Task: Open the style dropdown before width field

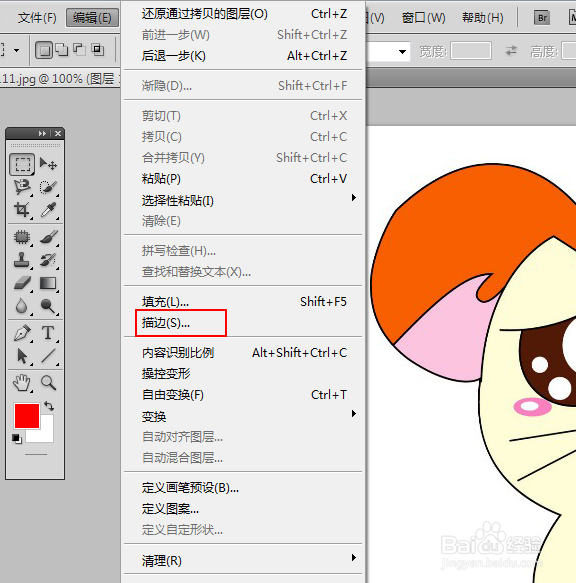Action: pyautogui.click(x=402, y=52)
